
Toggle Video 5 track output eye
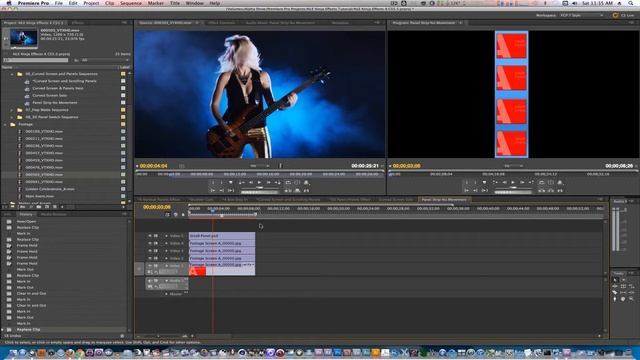[149, 236]
